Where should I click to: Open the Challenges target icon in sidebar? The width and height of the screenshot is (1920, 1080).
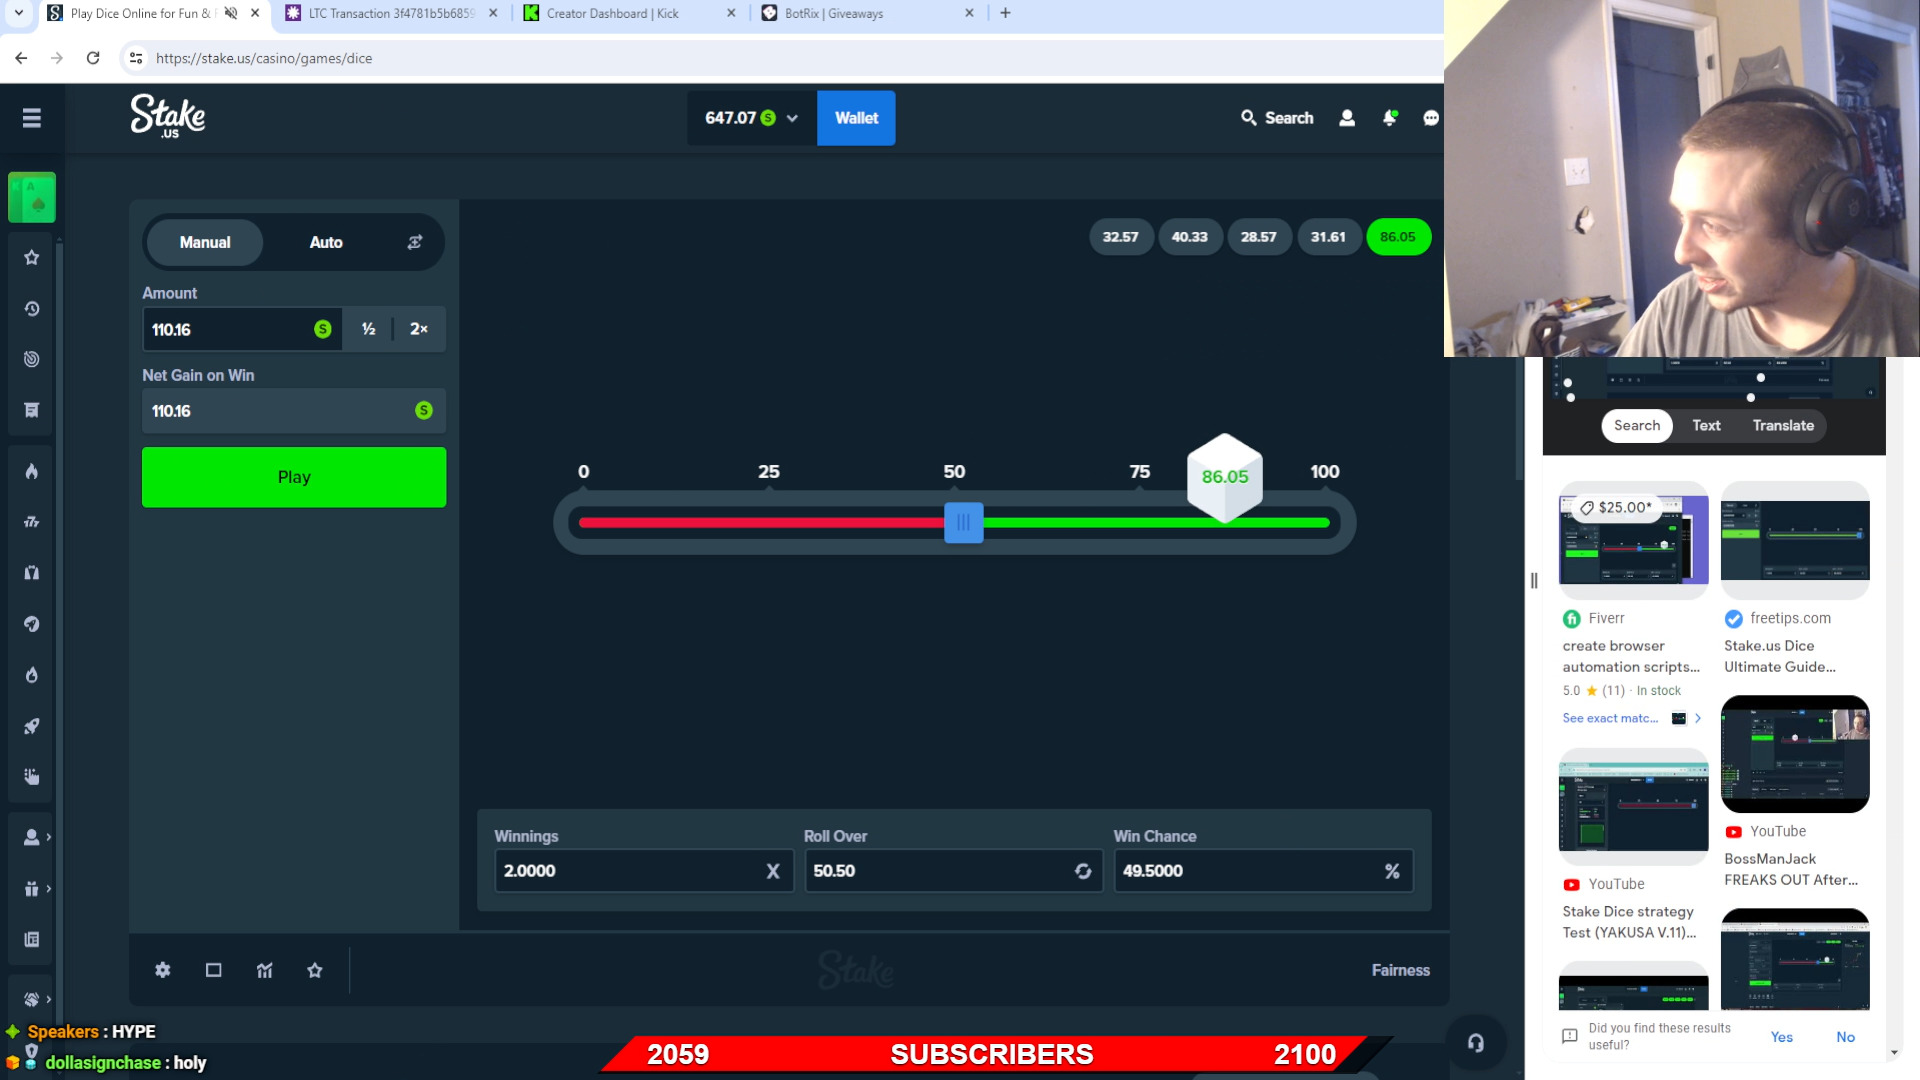coord(32,359)
